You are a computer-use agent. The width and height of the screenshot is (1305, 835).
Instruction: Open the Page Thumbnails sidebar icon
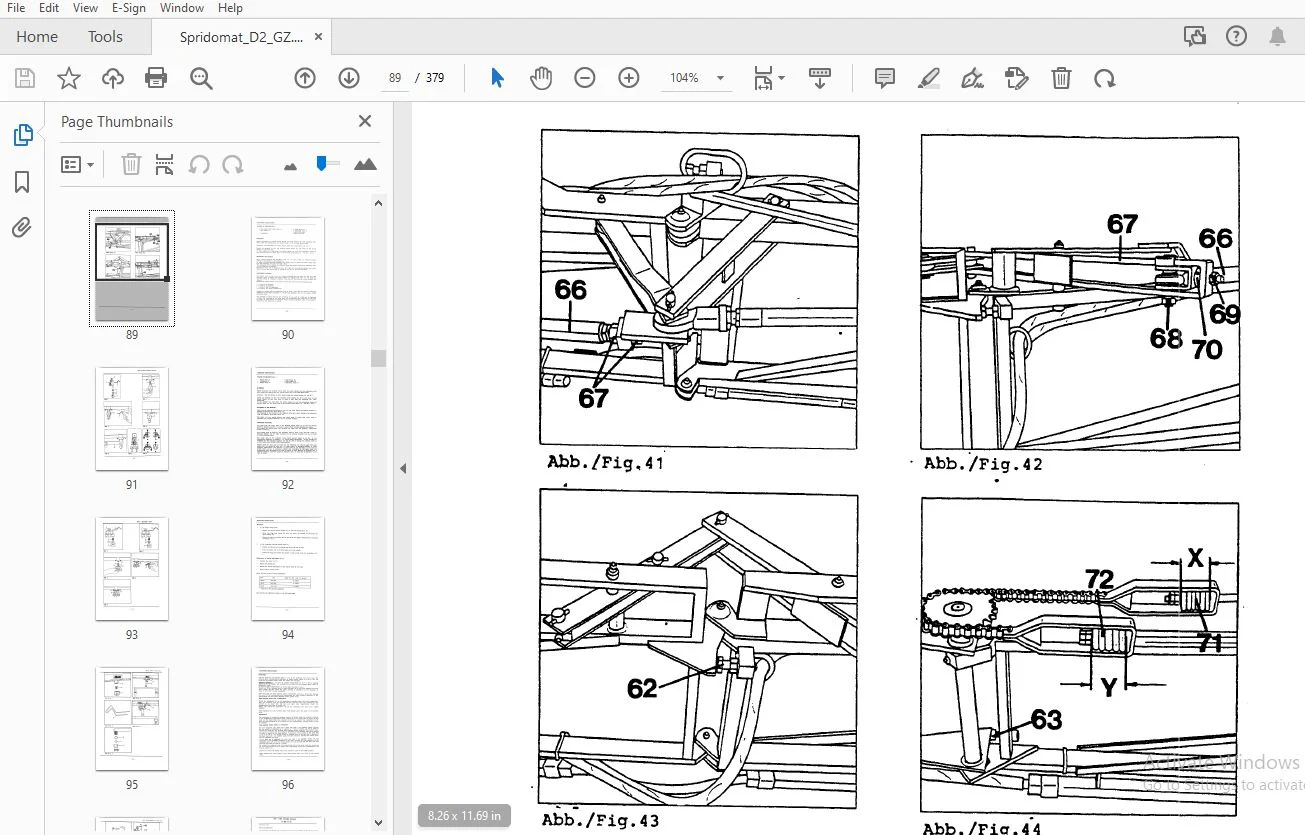22,135
